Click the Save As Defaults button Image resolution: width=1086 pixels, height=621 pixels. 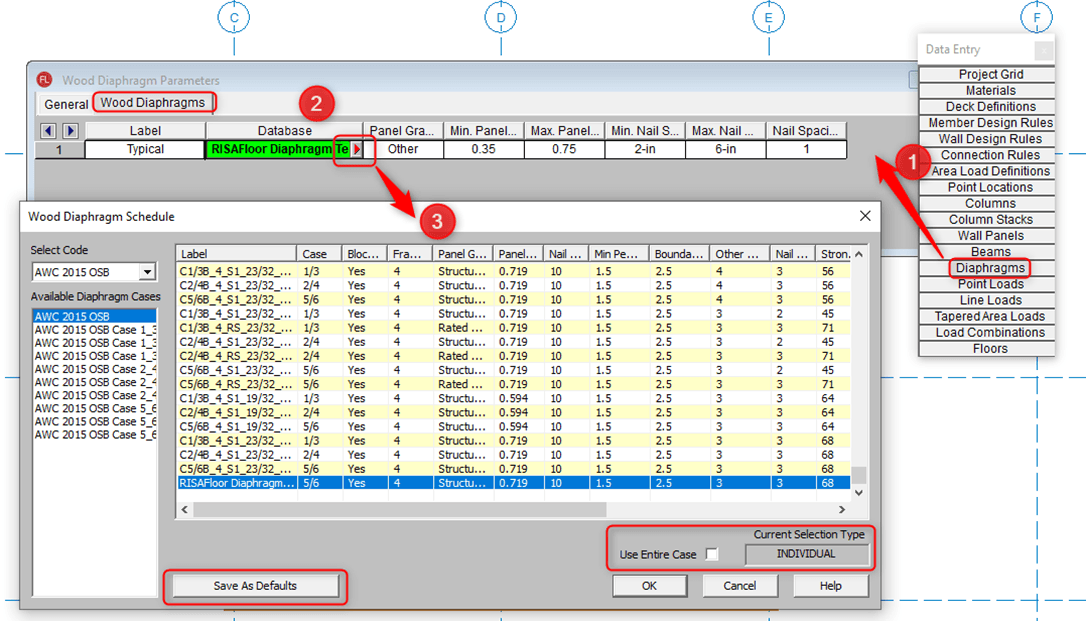[x=255, y=586]
